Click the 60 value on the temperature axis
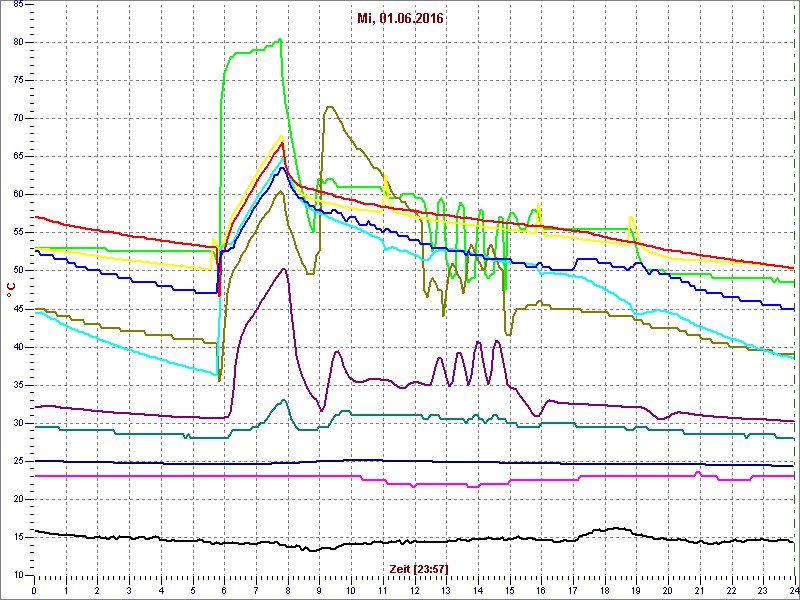The image size is (800, 600). (x=18, y=194)
